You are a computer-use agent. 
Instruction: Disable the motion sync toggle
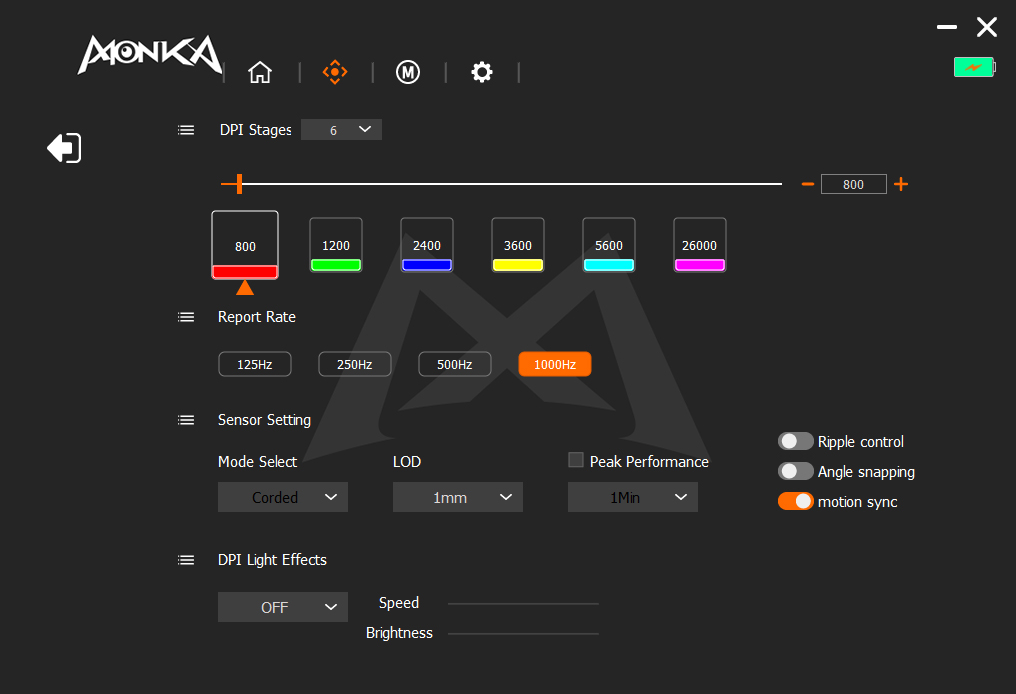click(x=796, y=501)
